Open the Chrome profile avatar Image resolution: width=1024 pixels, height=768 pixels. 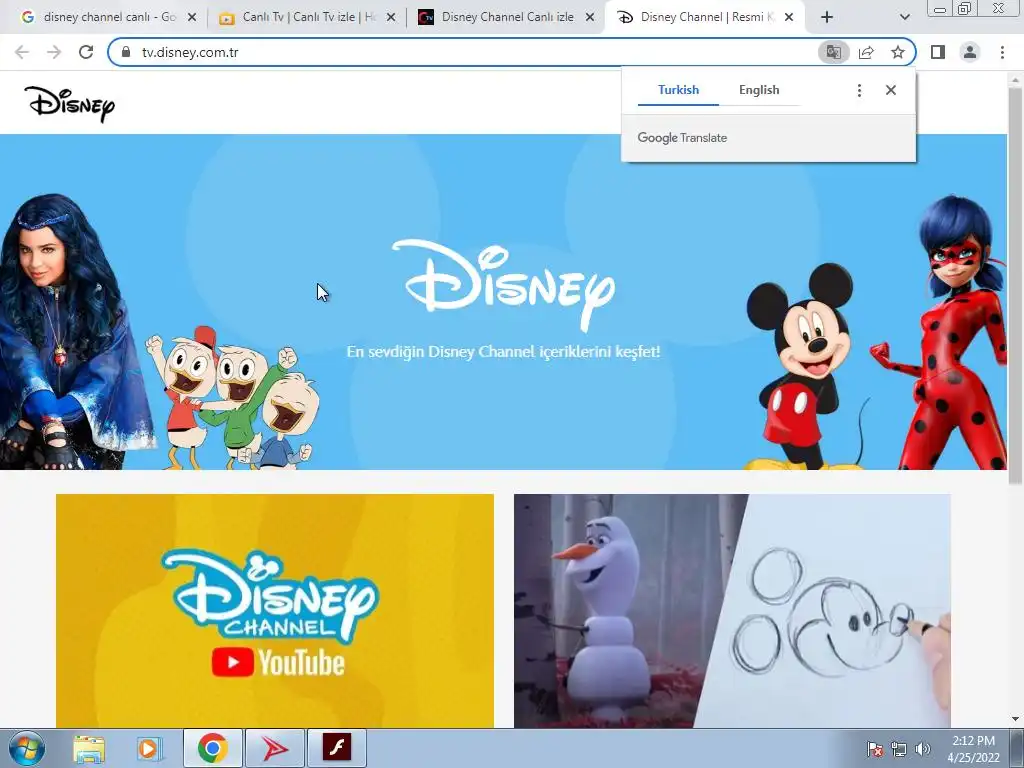point(970,52)
